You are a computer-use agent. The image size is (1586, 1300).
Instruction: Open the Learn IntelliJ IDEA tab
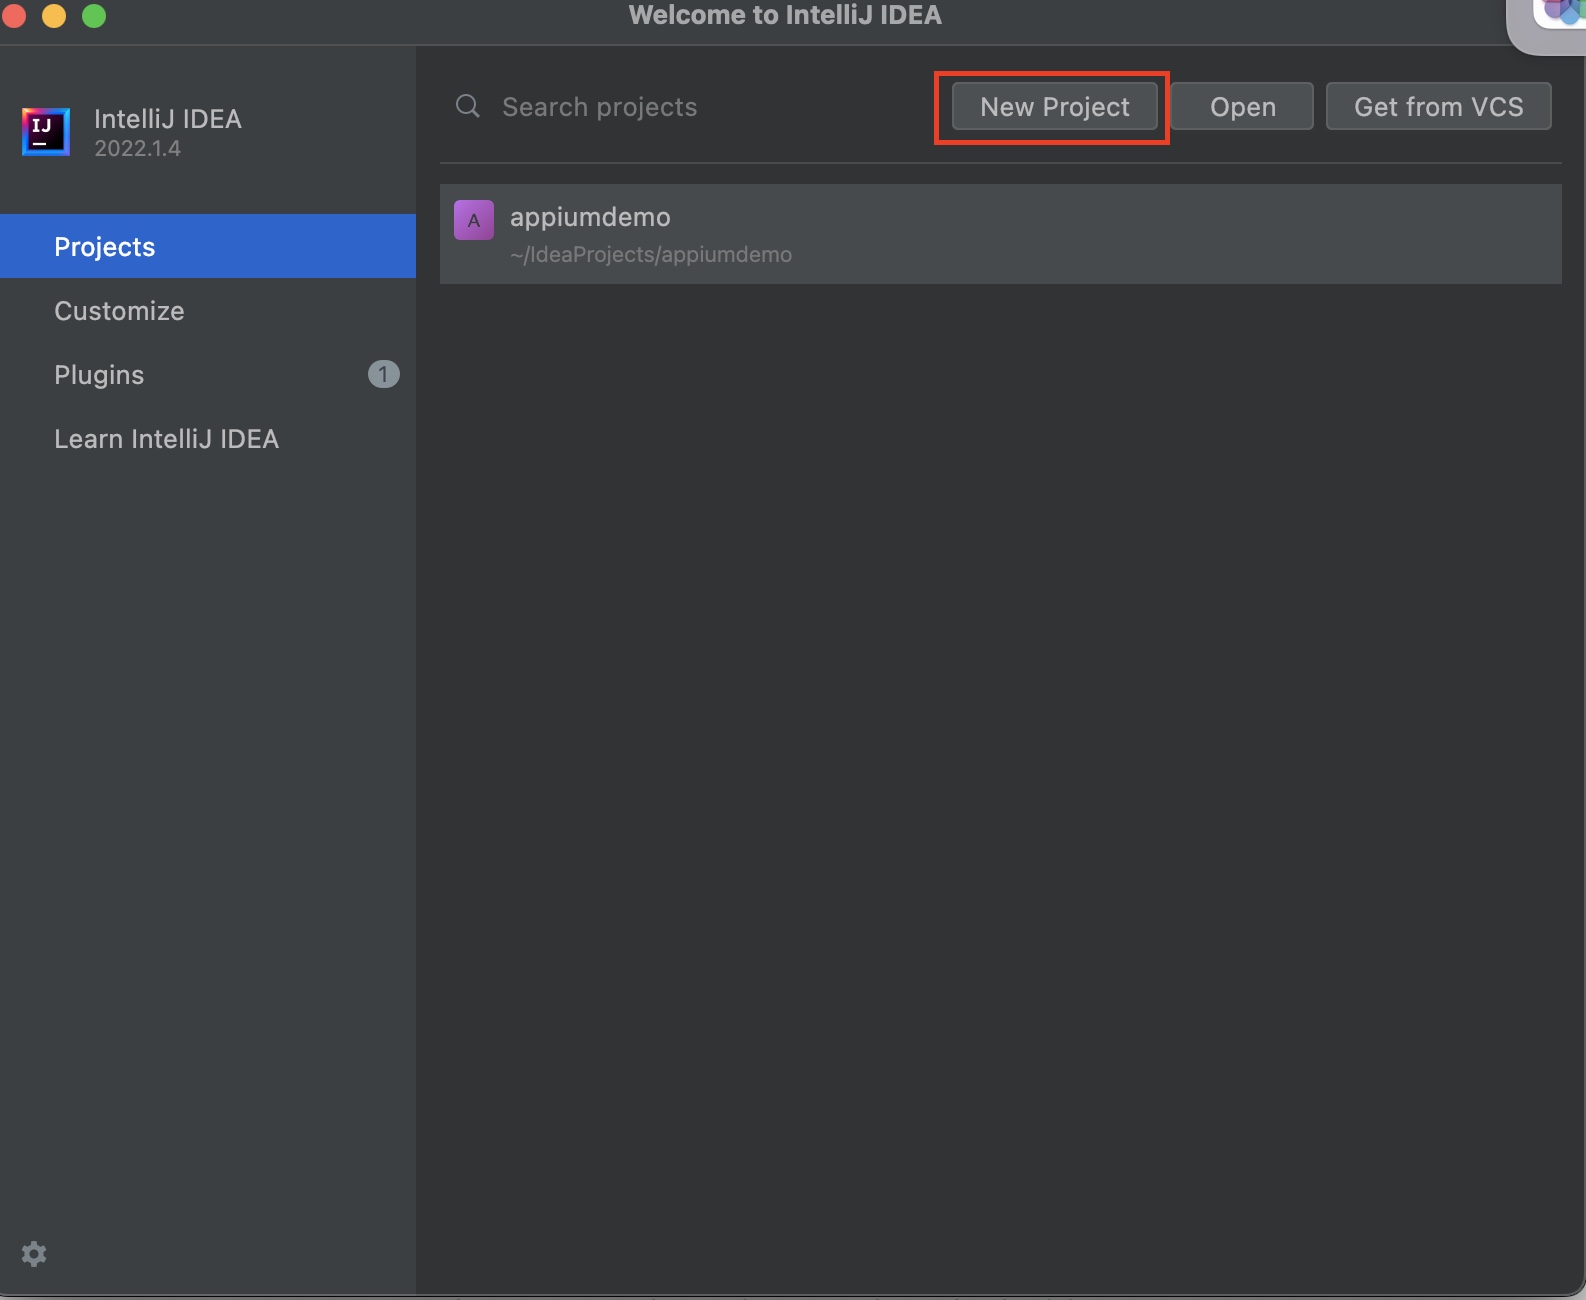point(166,439)
